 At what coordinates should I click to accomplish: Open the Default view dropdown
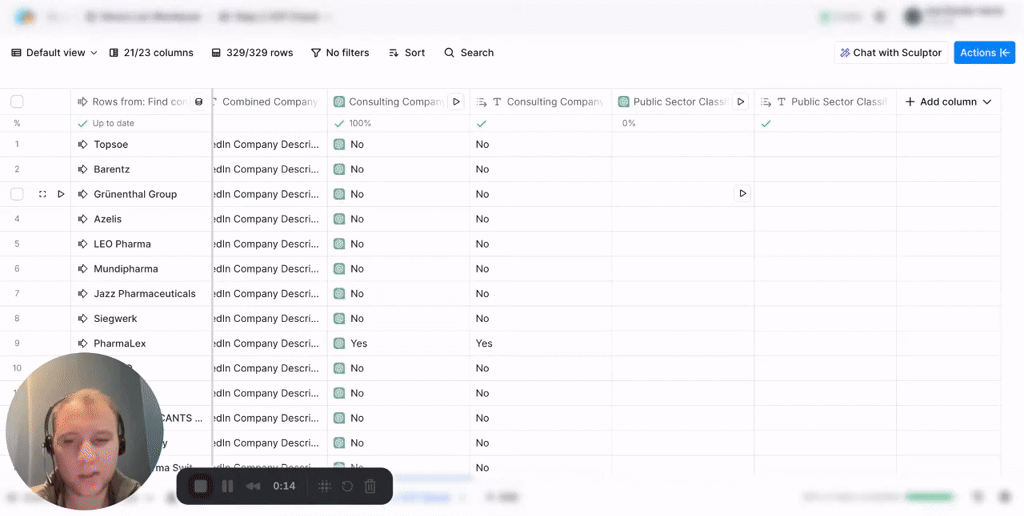(54, 53)
